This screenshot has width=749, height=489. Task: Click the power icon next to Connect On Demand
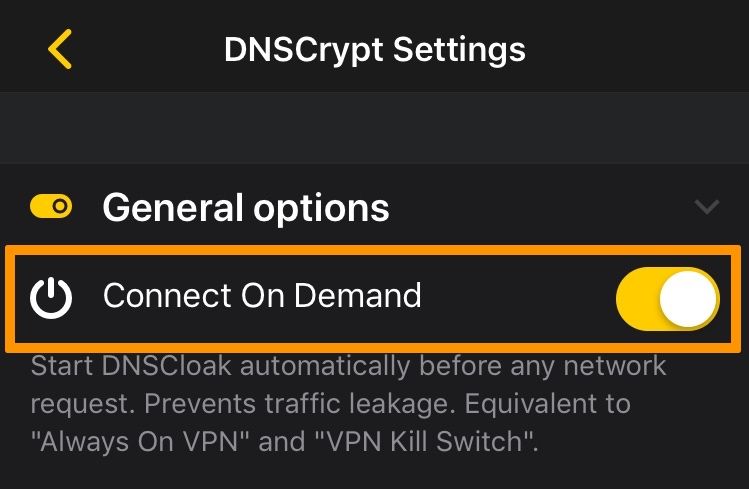coord(51,297)
